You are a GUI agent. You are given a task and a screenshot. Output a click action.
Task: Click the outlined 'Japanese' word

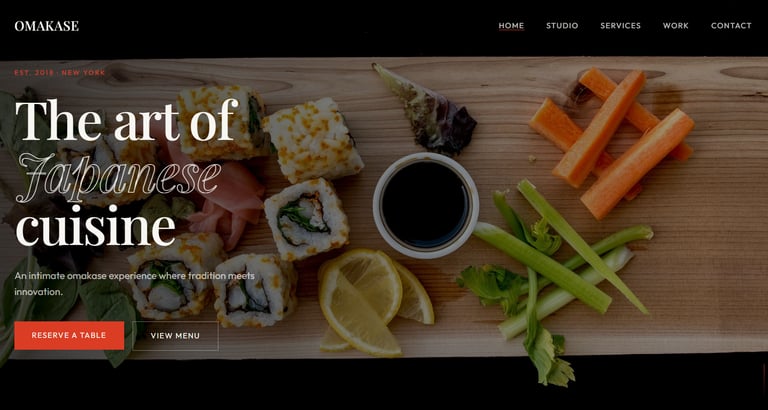[x=119, y=177]
